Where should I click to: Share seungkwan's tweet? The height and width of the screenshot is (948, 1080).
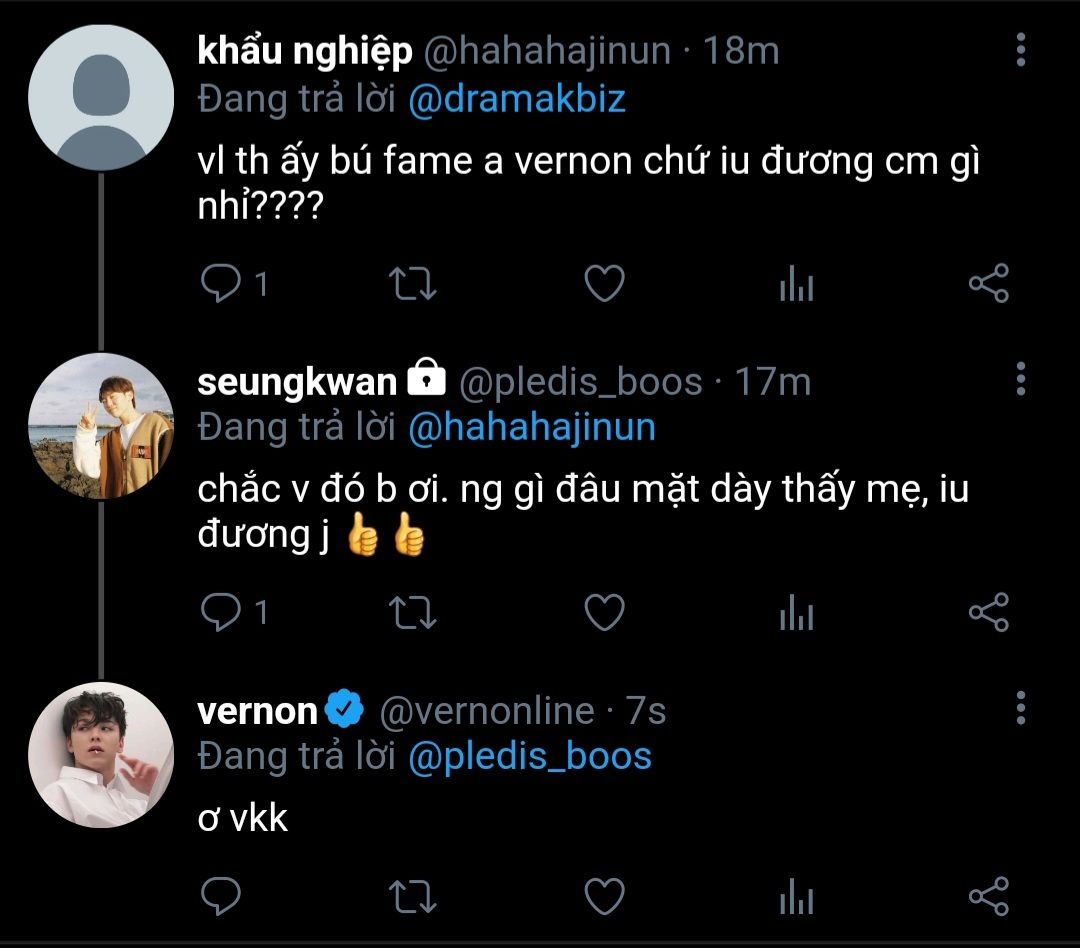pos(989,612)
